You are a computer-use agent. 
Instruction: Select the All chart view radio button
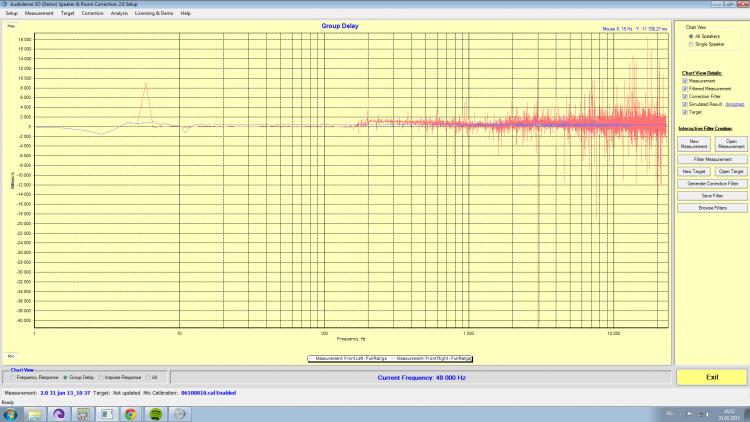pyautogui.click(x=148, y=378)
